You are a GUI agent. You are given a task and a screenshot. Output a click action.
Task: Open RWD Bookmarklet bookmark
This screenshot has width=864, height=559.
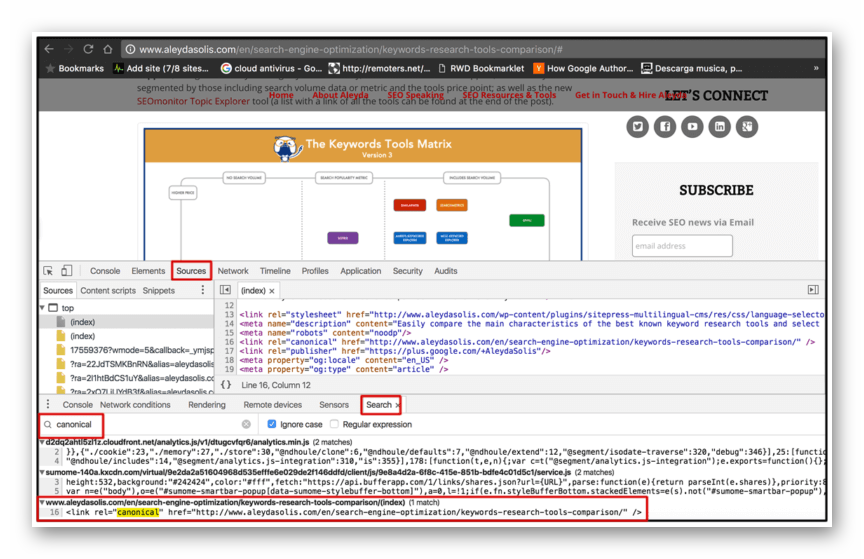pos(481,68)
